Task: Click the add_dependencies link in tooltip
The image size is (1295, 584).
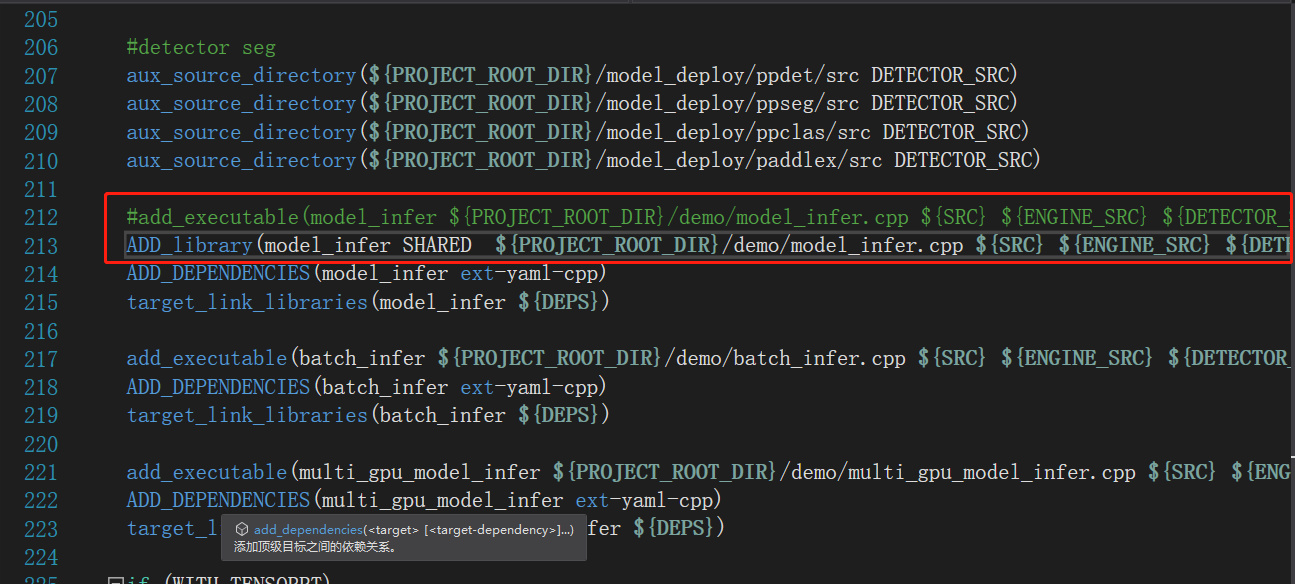Action: point(308,529)
